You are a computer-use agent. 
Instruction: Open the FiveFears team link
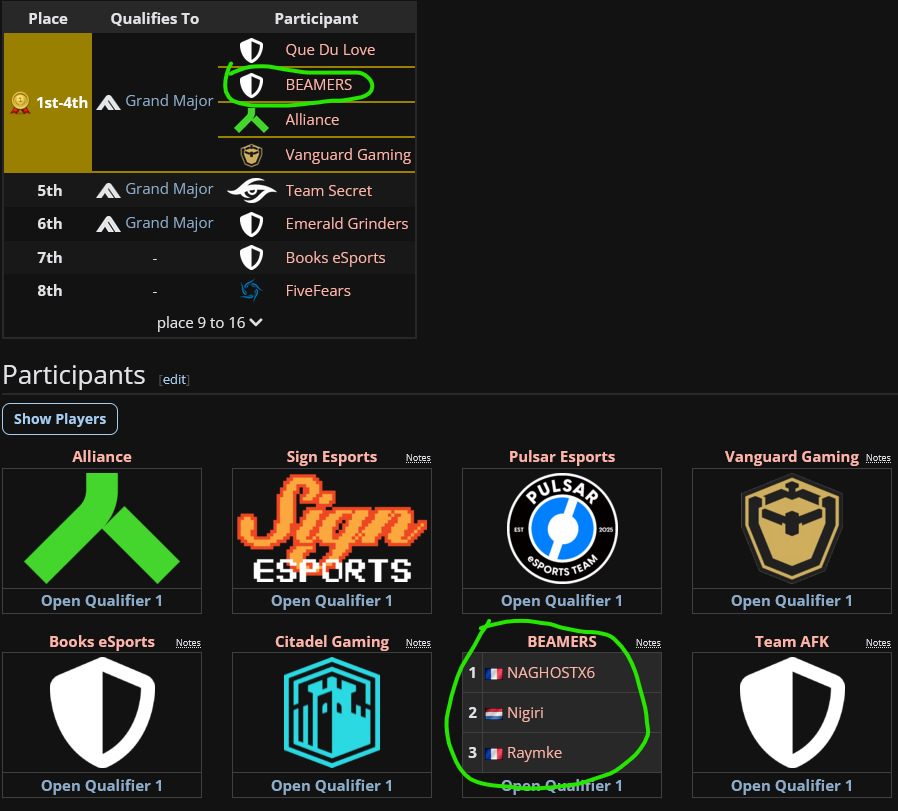[x=318, y=291]
